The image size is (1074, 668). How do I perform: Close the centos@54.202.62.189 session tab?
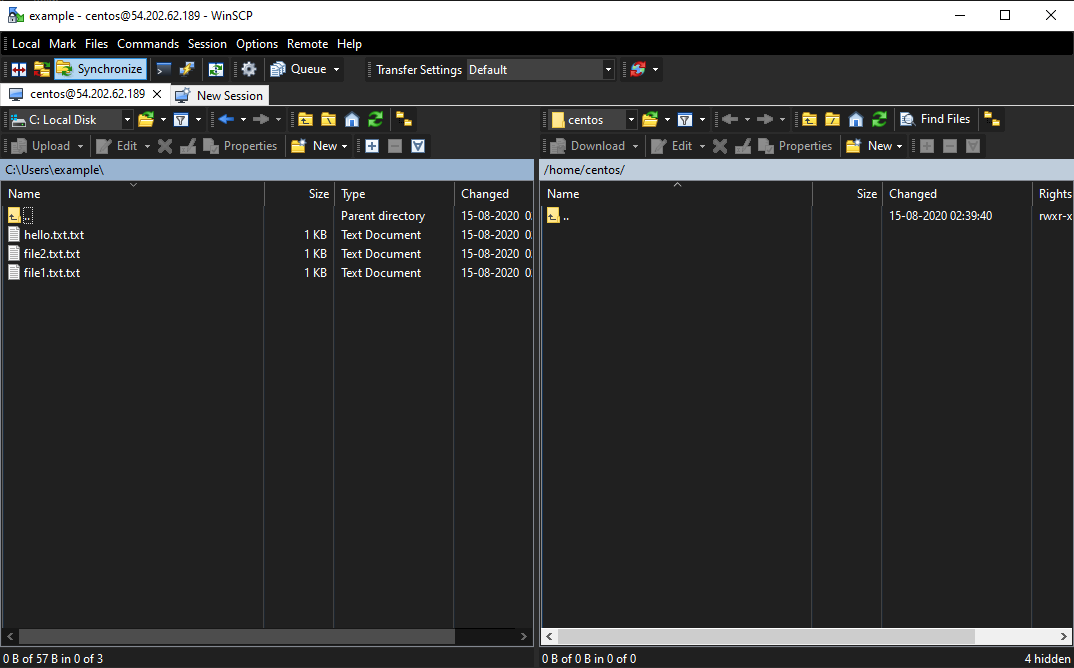pos(157,94)
